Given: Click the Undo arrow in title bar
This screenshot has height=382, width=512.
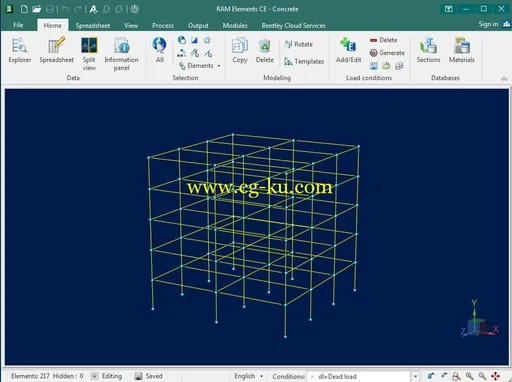Looking at the screenshot, I should 65,9.
